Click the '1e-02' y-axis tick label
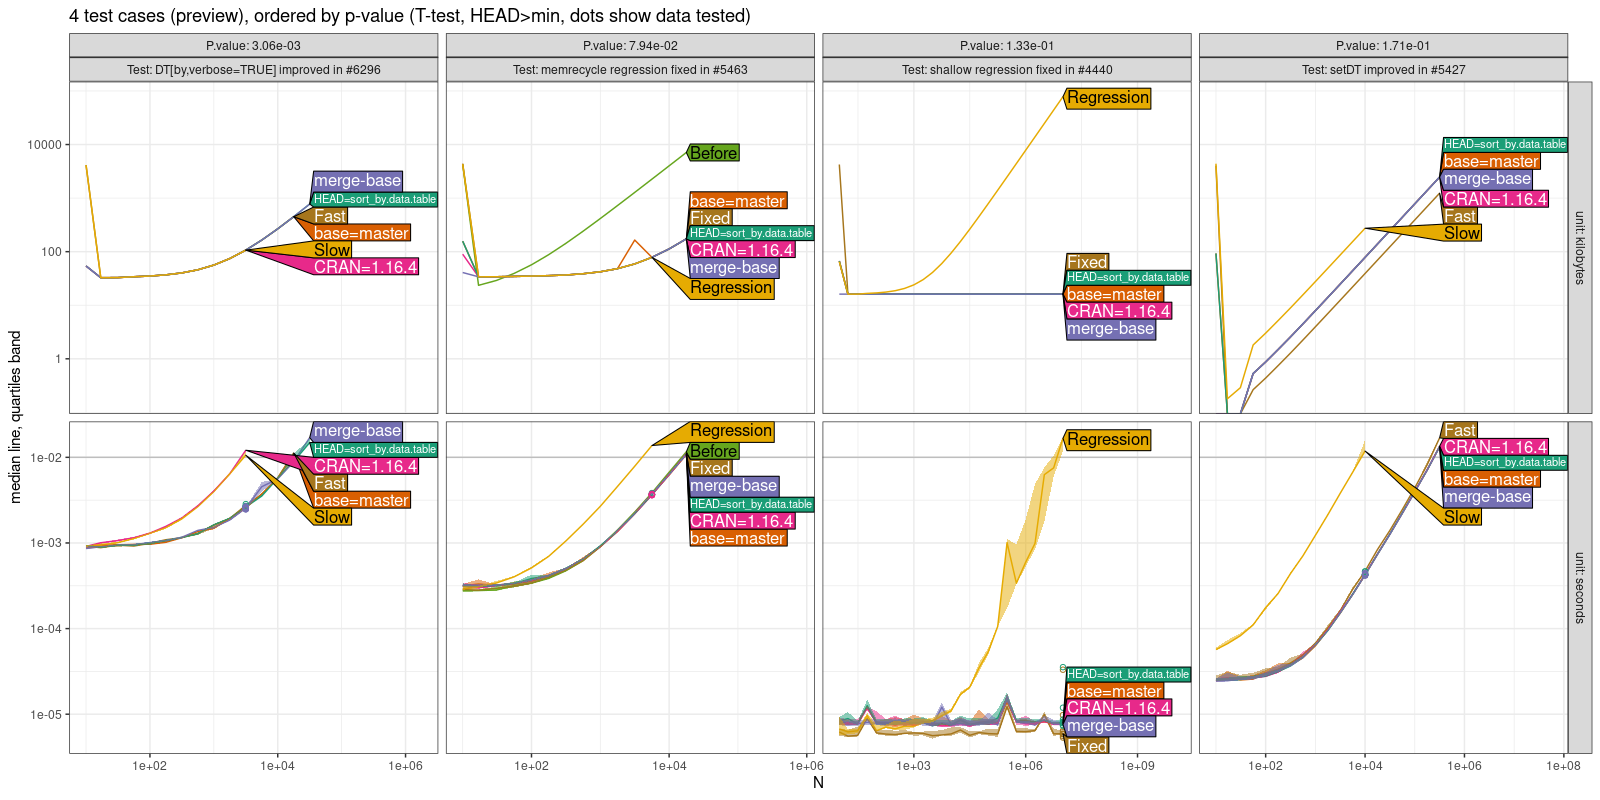The width and height of the screenshot is (1600, 800). pos(46,458)
